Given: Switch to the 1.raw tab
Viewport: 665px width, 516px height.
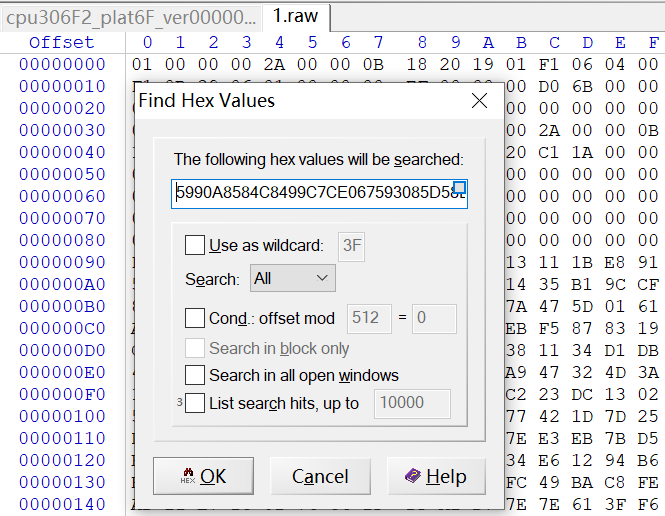Looking at the screenshot, I should pos(296,16).
